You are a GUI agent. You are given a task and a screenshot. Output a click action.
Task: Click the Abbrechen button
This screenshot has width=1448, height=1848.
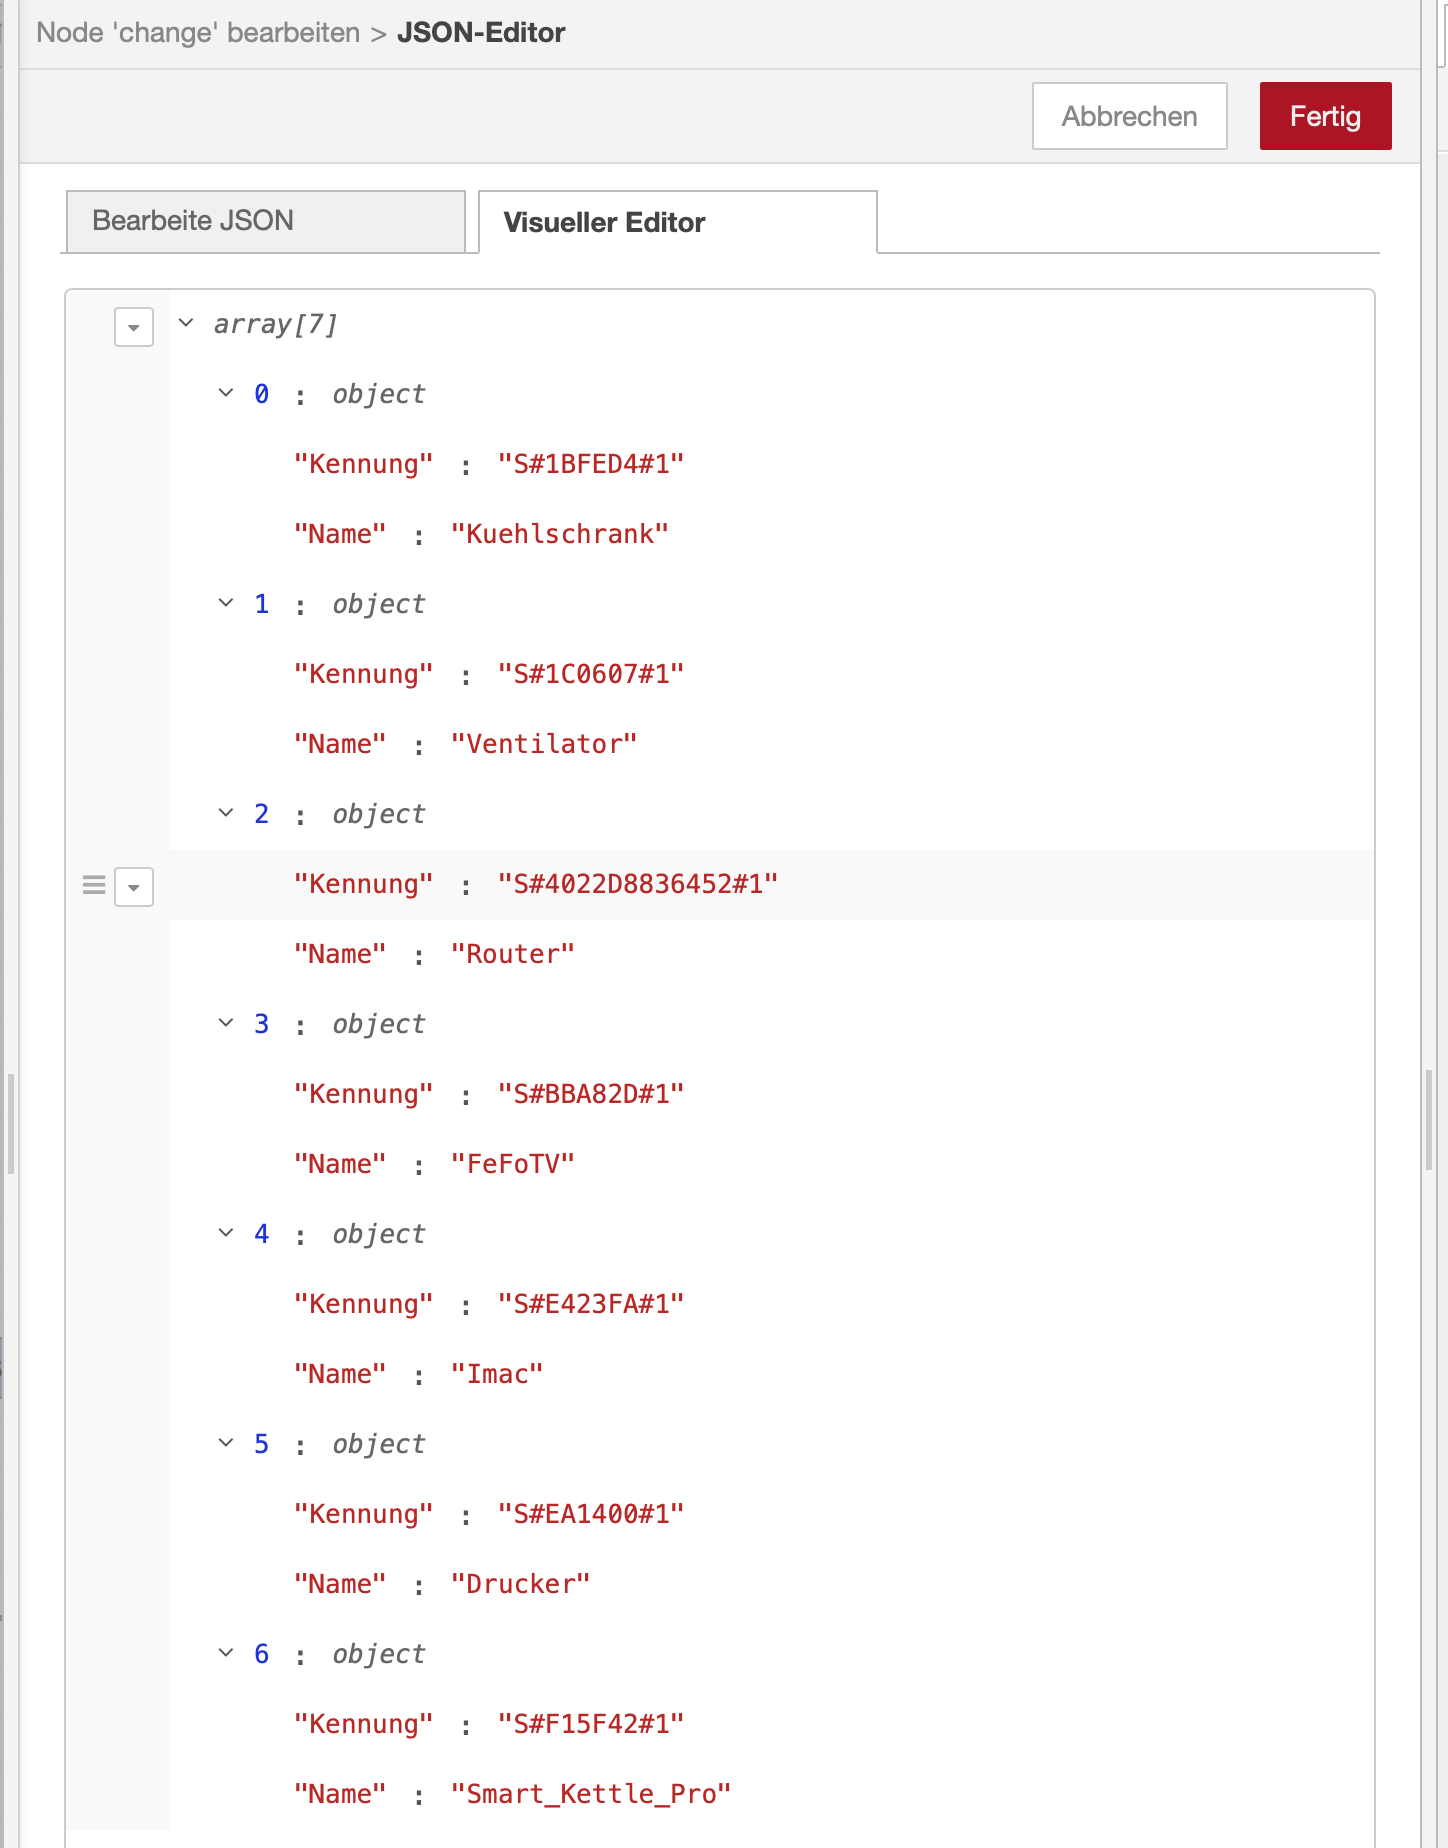(x=1129, y=116)
